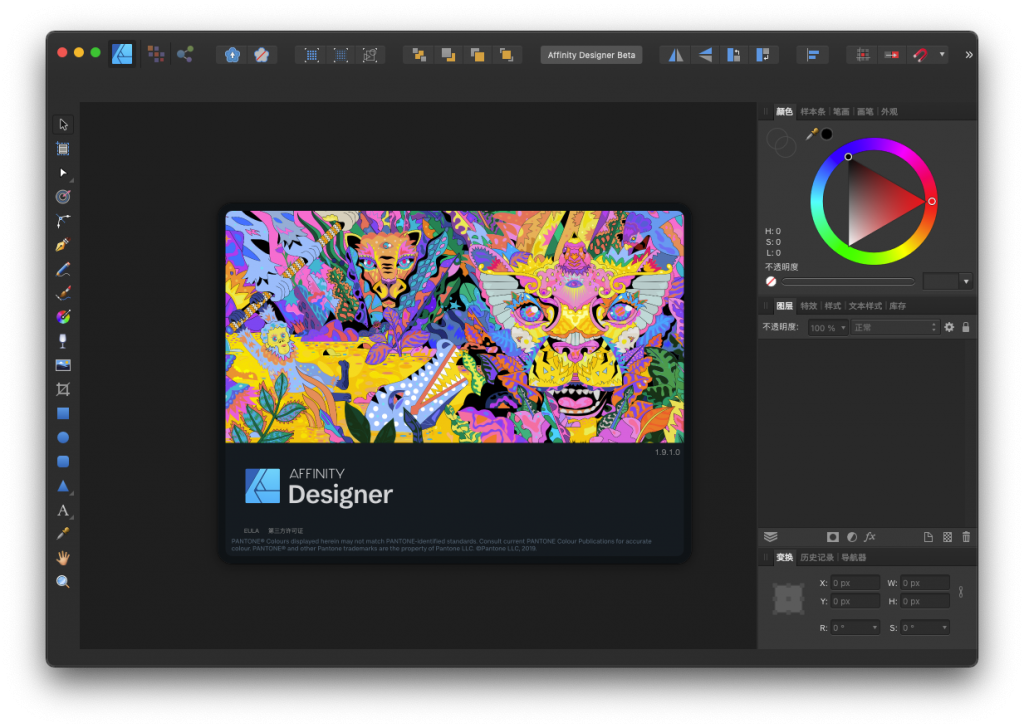This screenshot has width=1024, height=728.
Task: Click the Affinity Designer Beta title button
Action: coord(591,55)
